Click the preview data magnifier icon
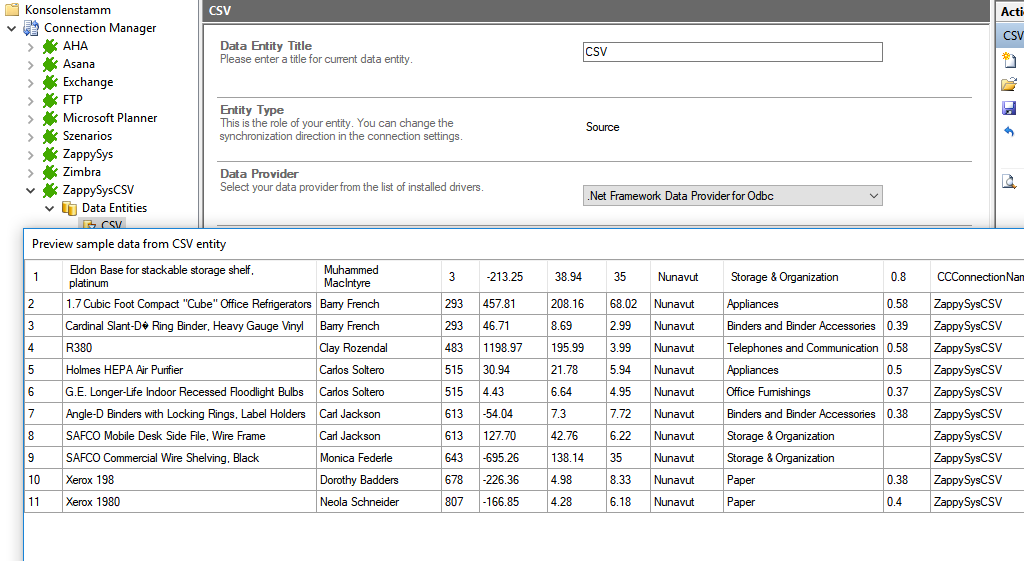The image size is (1024, 561). click(1009, 181)
